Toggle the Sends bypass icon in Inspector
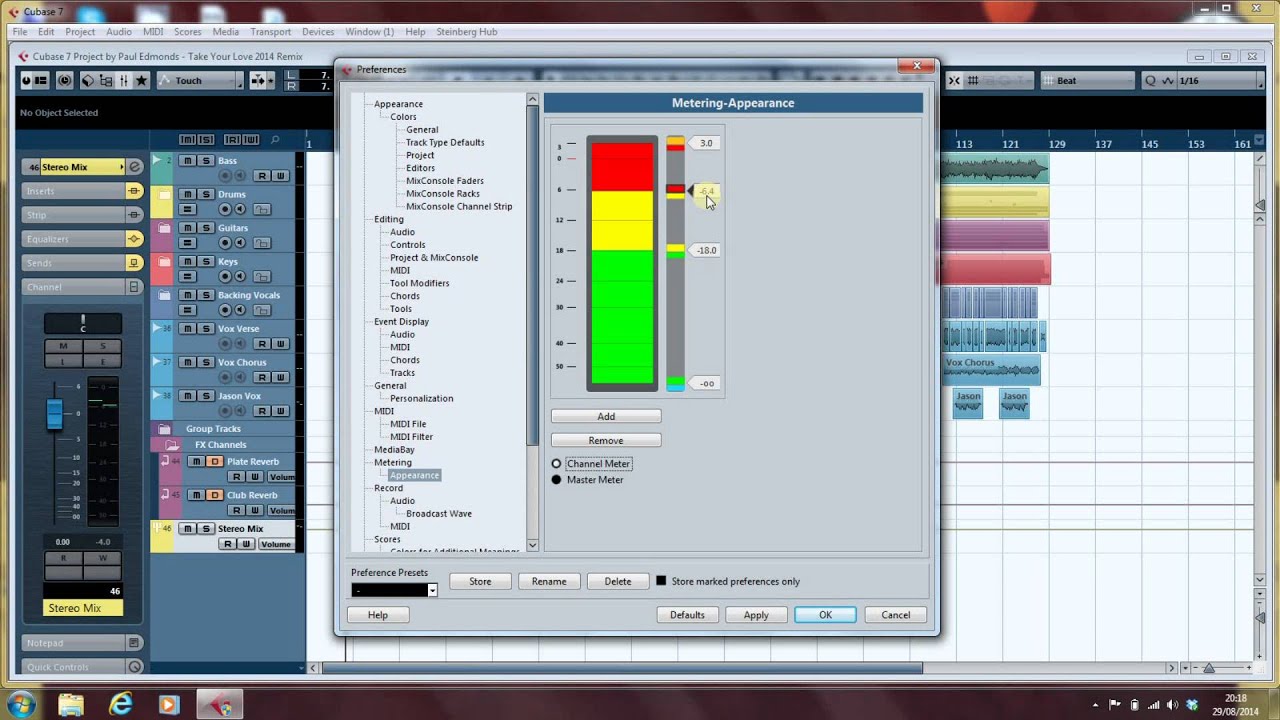The width and height of the screenshot is (1280, 720). (x=133, y=263)
